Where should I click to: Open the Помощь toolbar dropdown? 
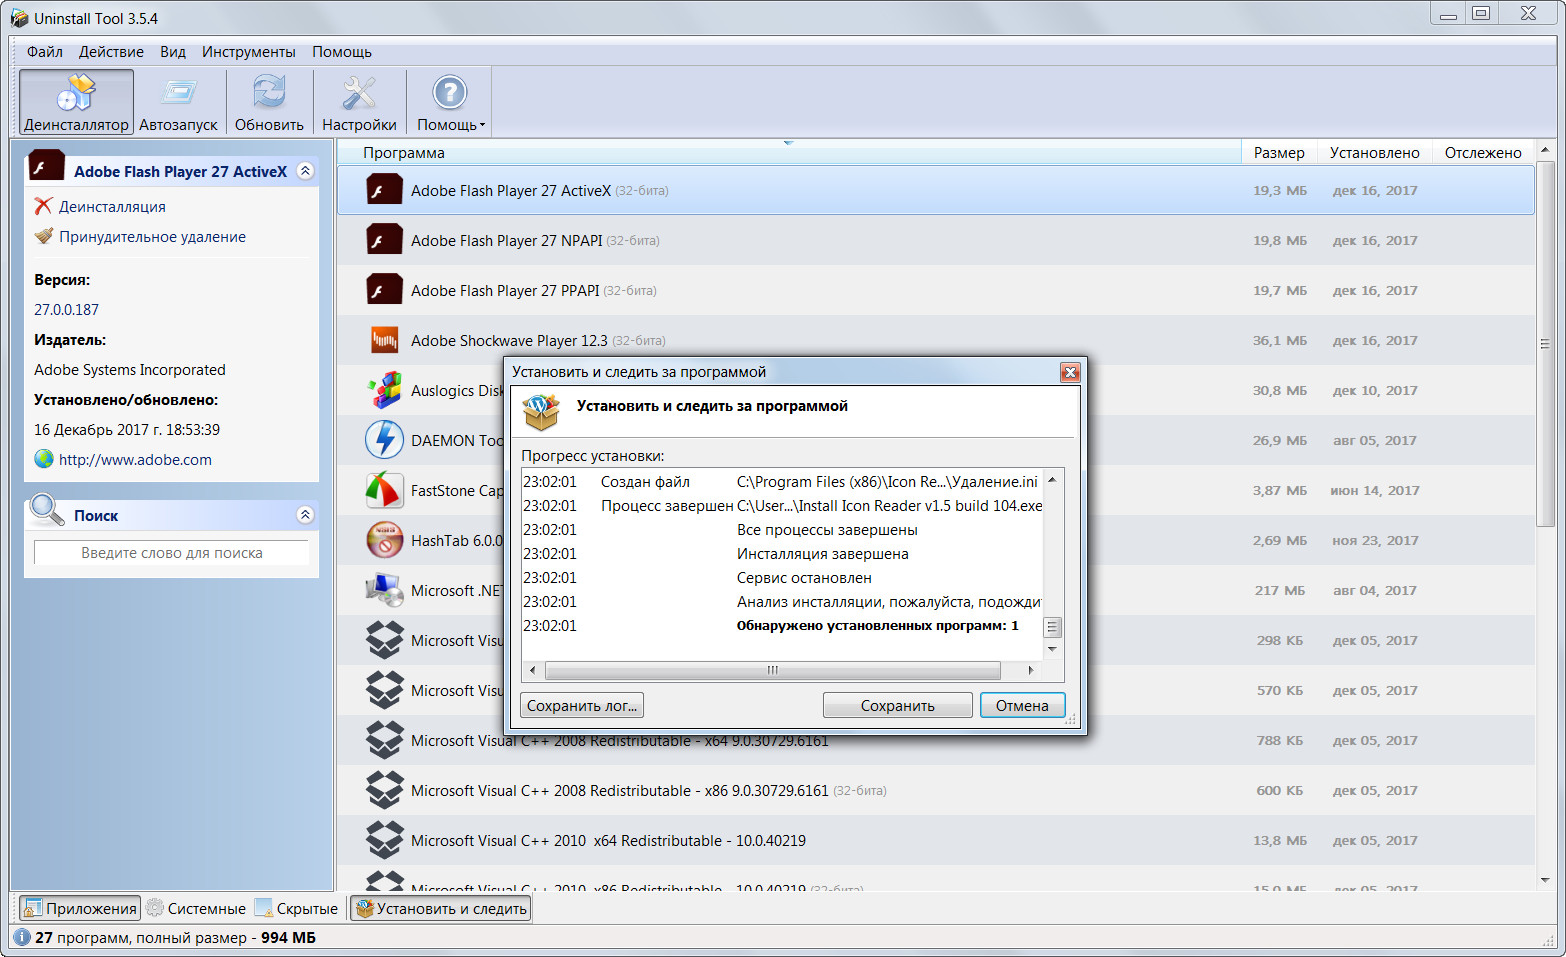pos(450,102)
